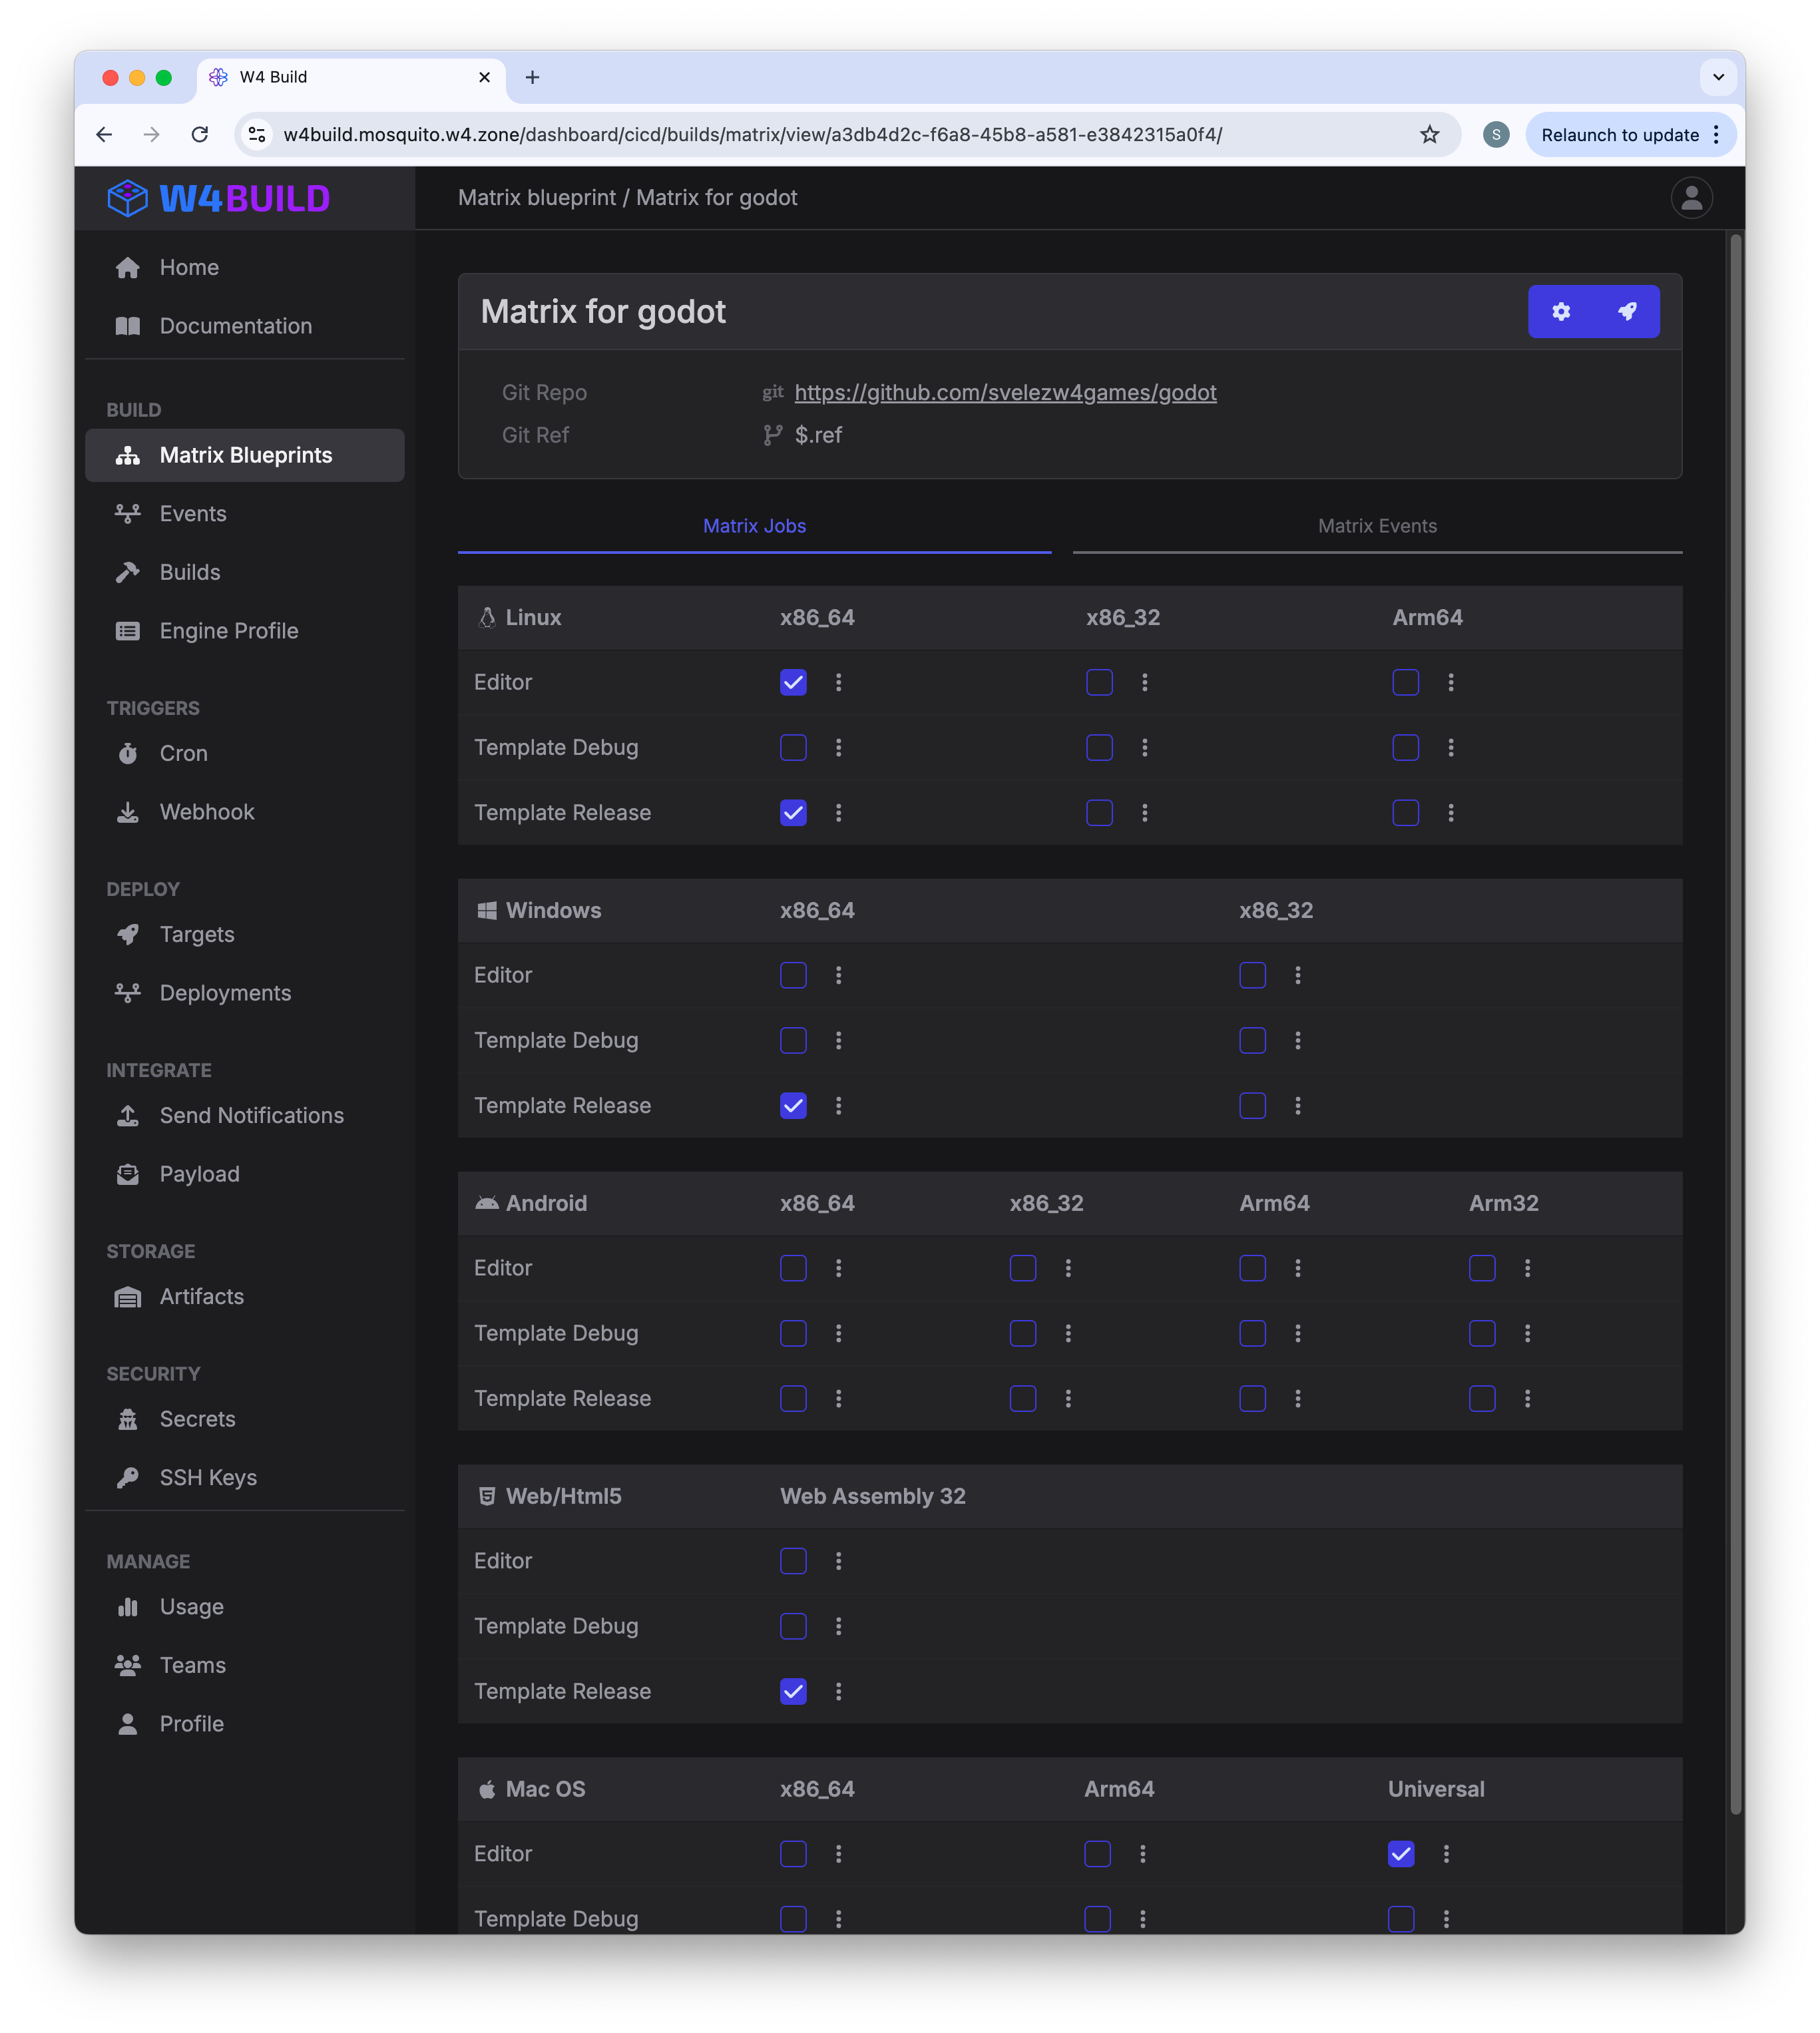The image size is (1820, 2033).
Task: Open the user account avatar menu
Action: tap(1691, 198)
